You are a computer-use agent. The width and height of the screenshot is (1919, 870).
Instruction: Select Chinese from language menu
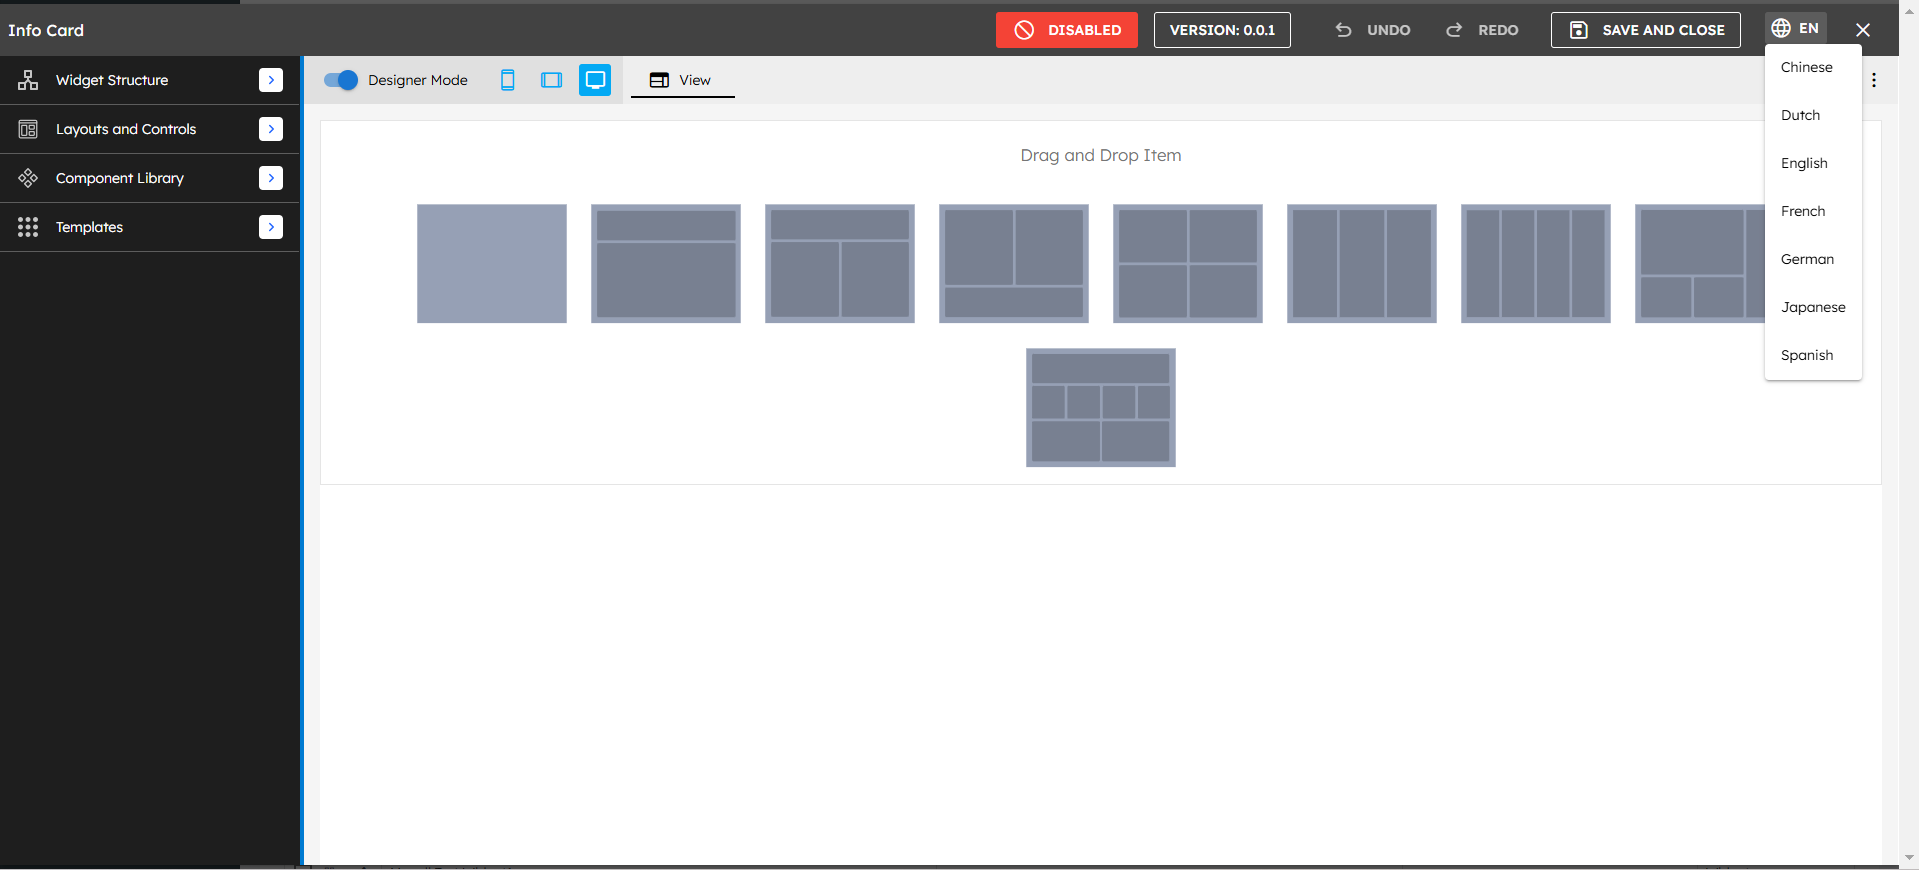click(1813, 67)
